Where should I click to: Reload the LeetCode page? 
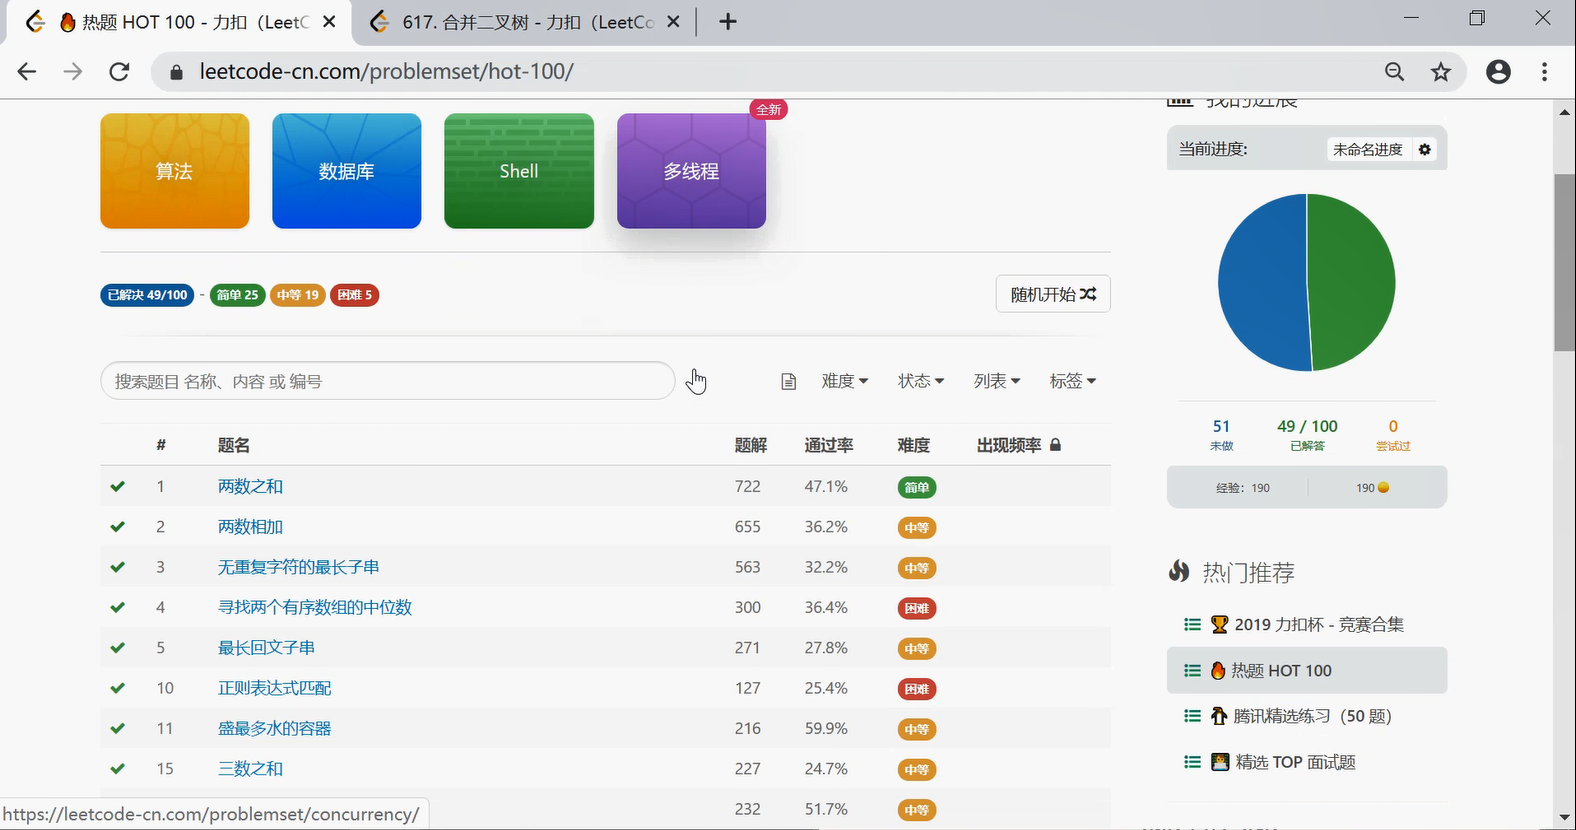(x=119, y=72)
